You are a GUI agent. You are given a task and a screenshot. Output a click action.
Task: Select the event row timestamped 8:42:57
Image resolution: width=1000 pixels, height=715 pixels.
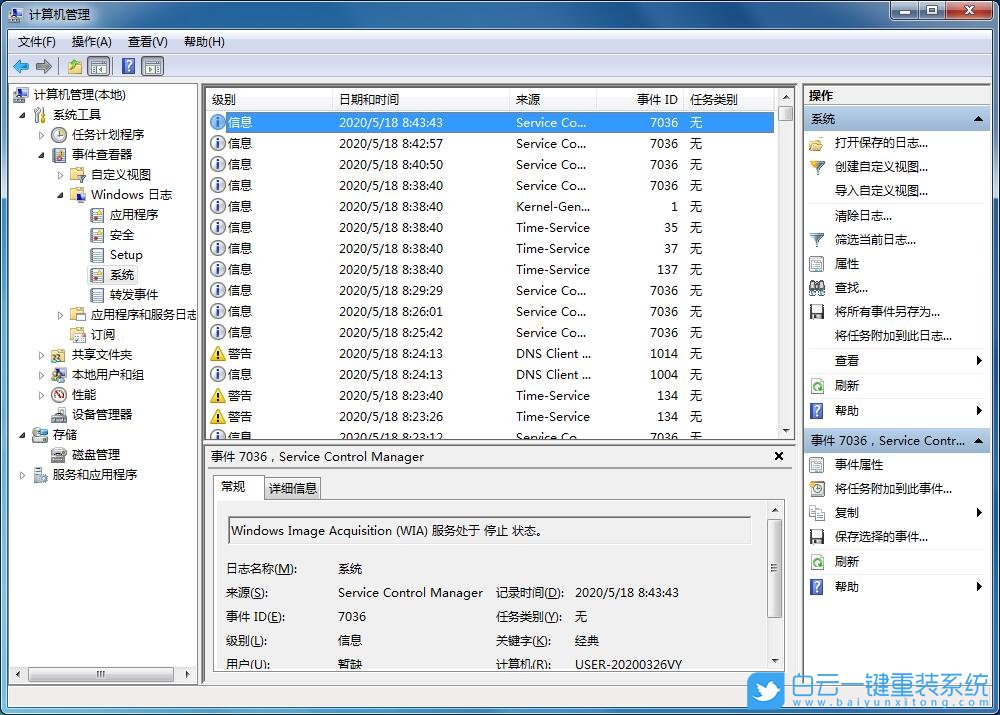pos(400,143)
